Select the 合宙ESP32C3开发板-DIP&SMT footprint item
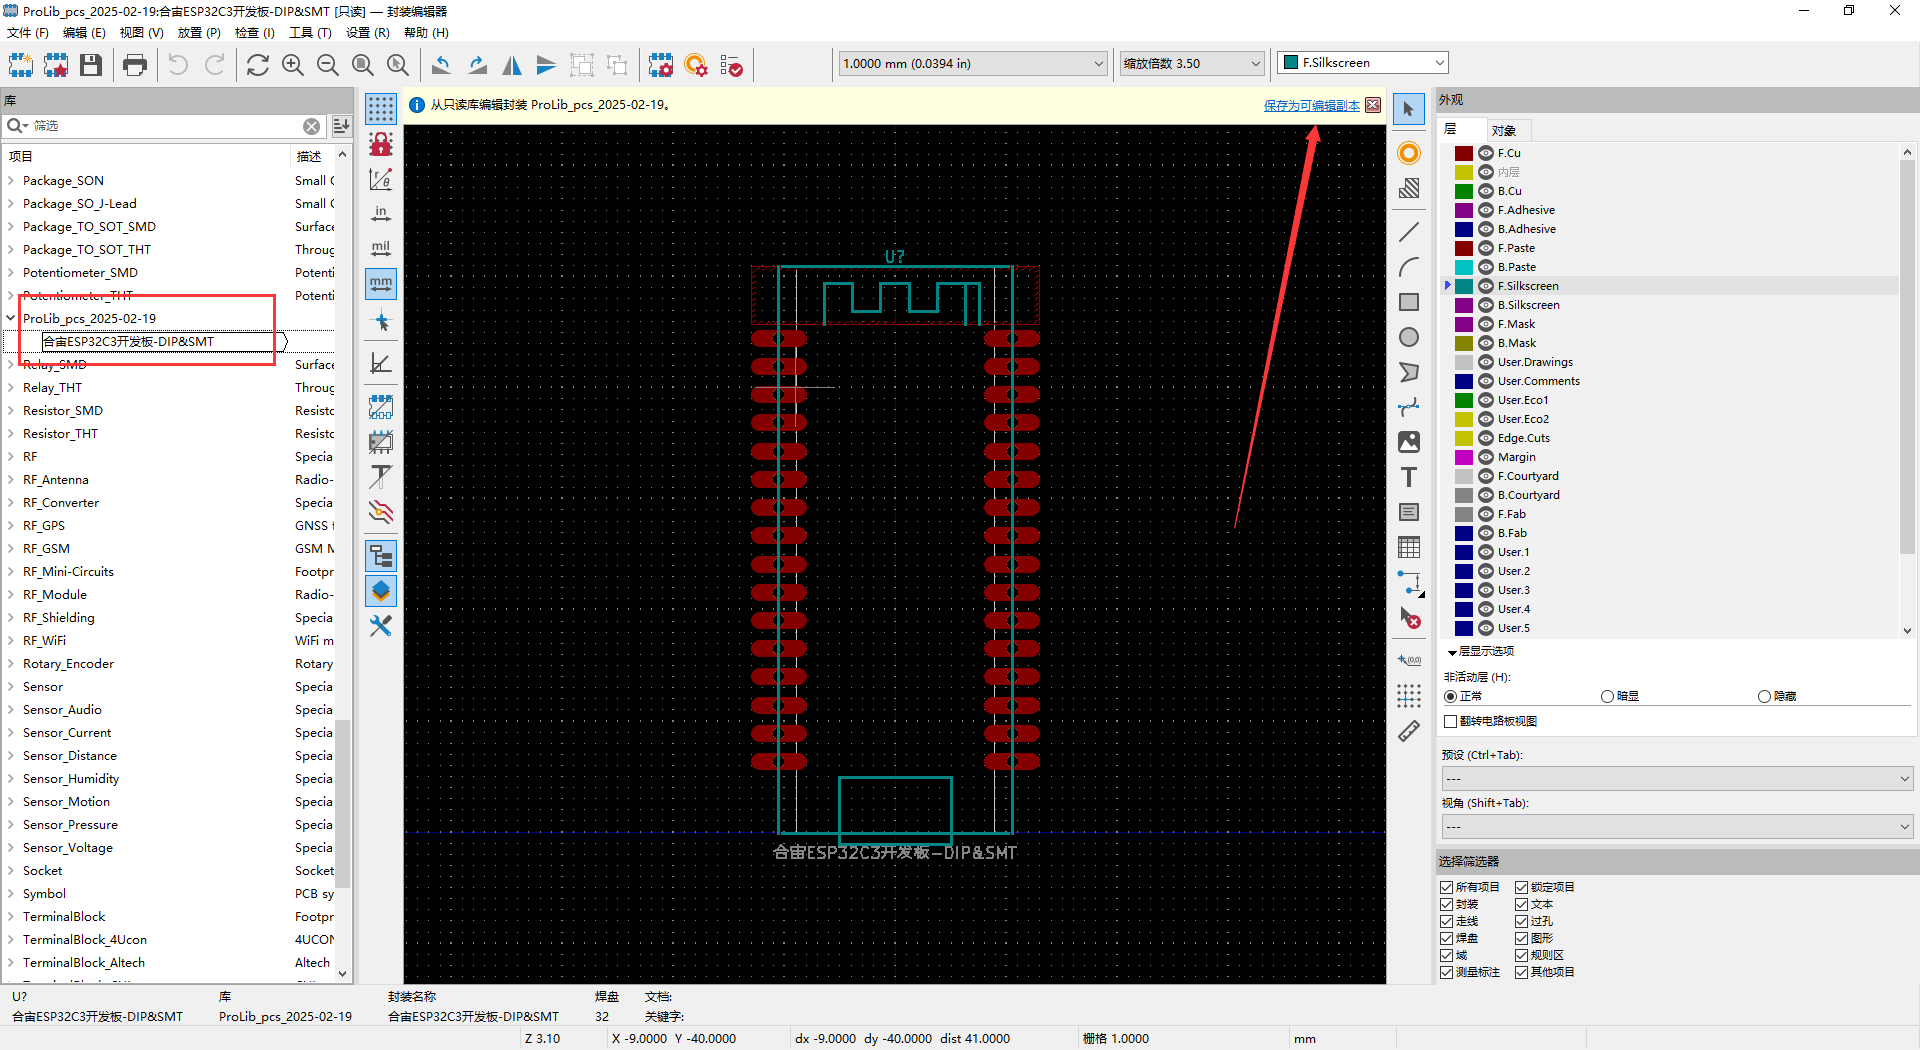 [128, 342]
